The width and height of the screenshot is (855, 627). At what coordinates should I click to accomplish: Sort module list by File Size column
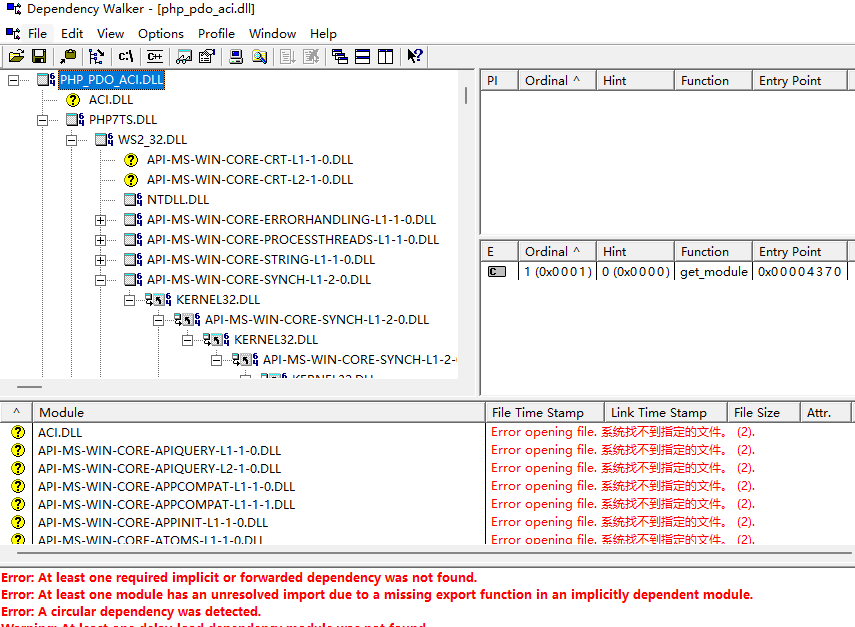point(756,412)
